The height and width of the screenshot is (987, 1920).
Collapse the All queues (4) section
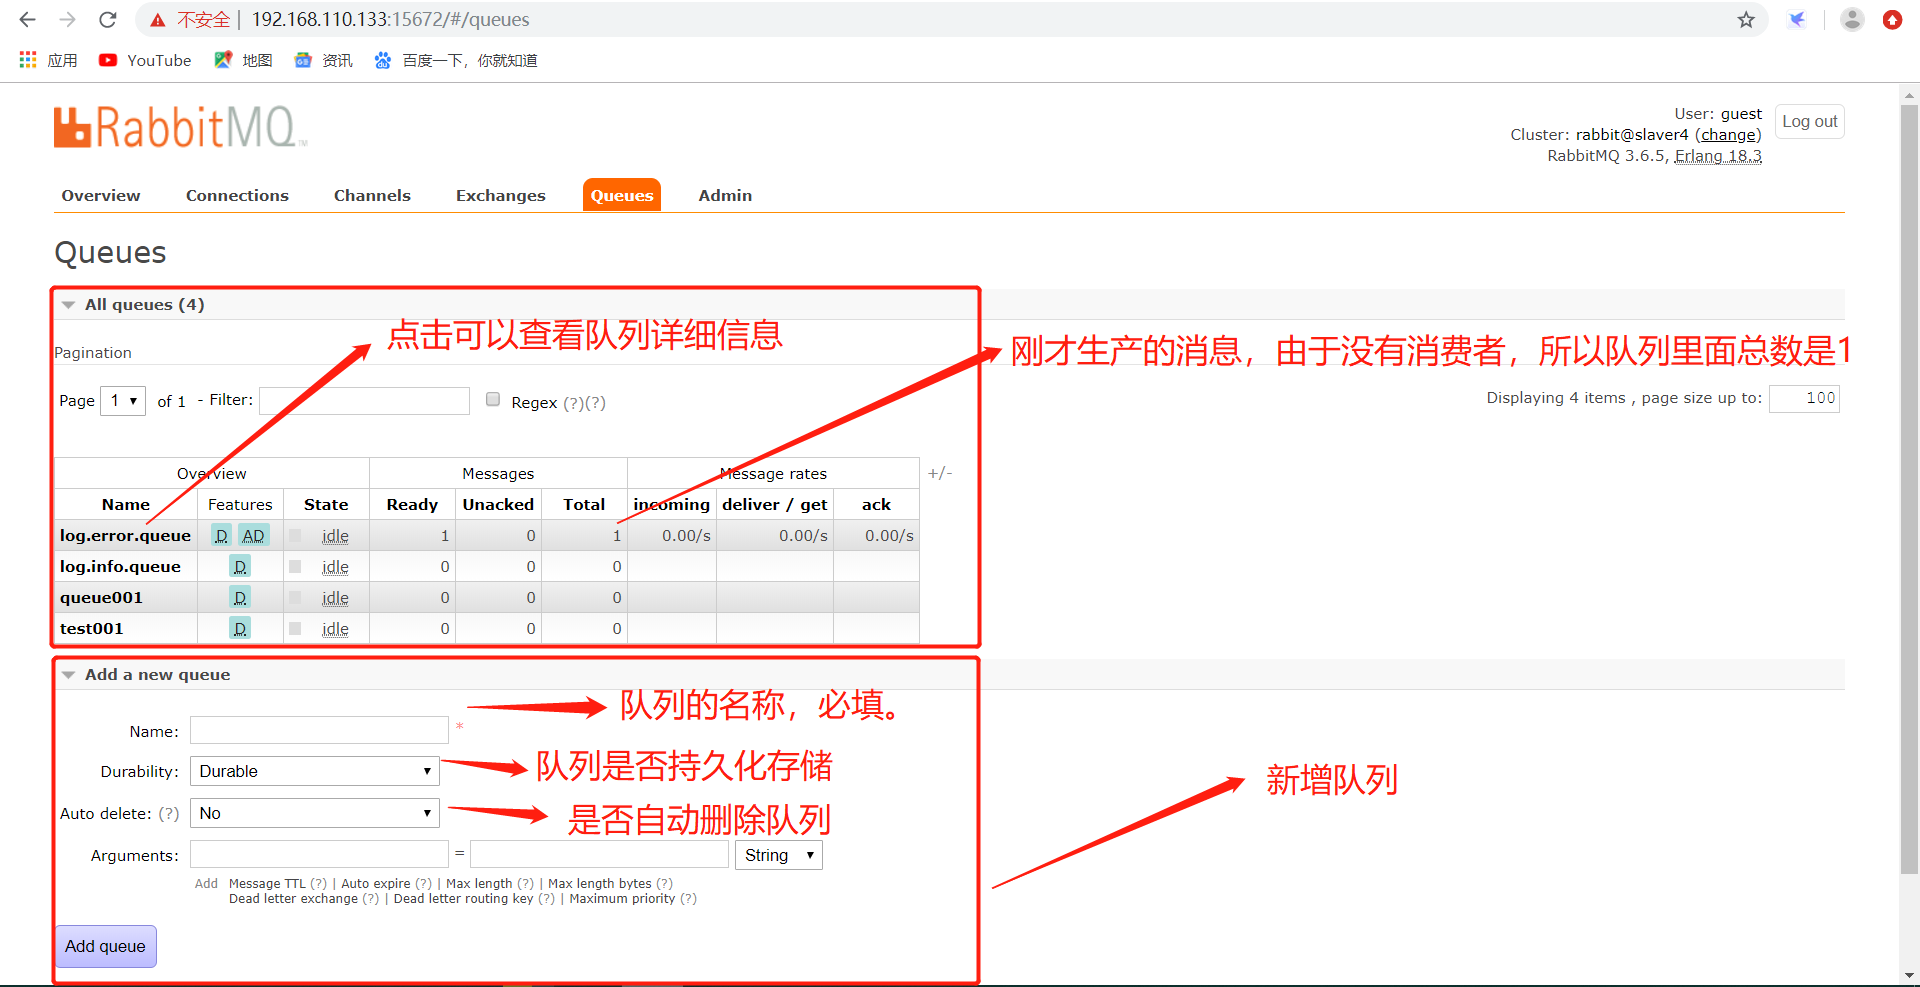68,305
